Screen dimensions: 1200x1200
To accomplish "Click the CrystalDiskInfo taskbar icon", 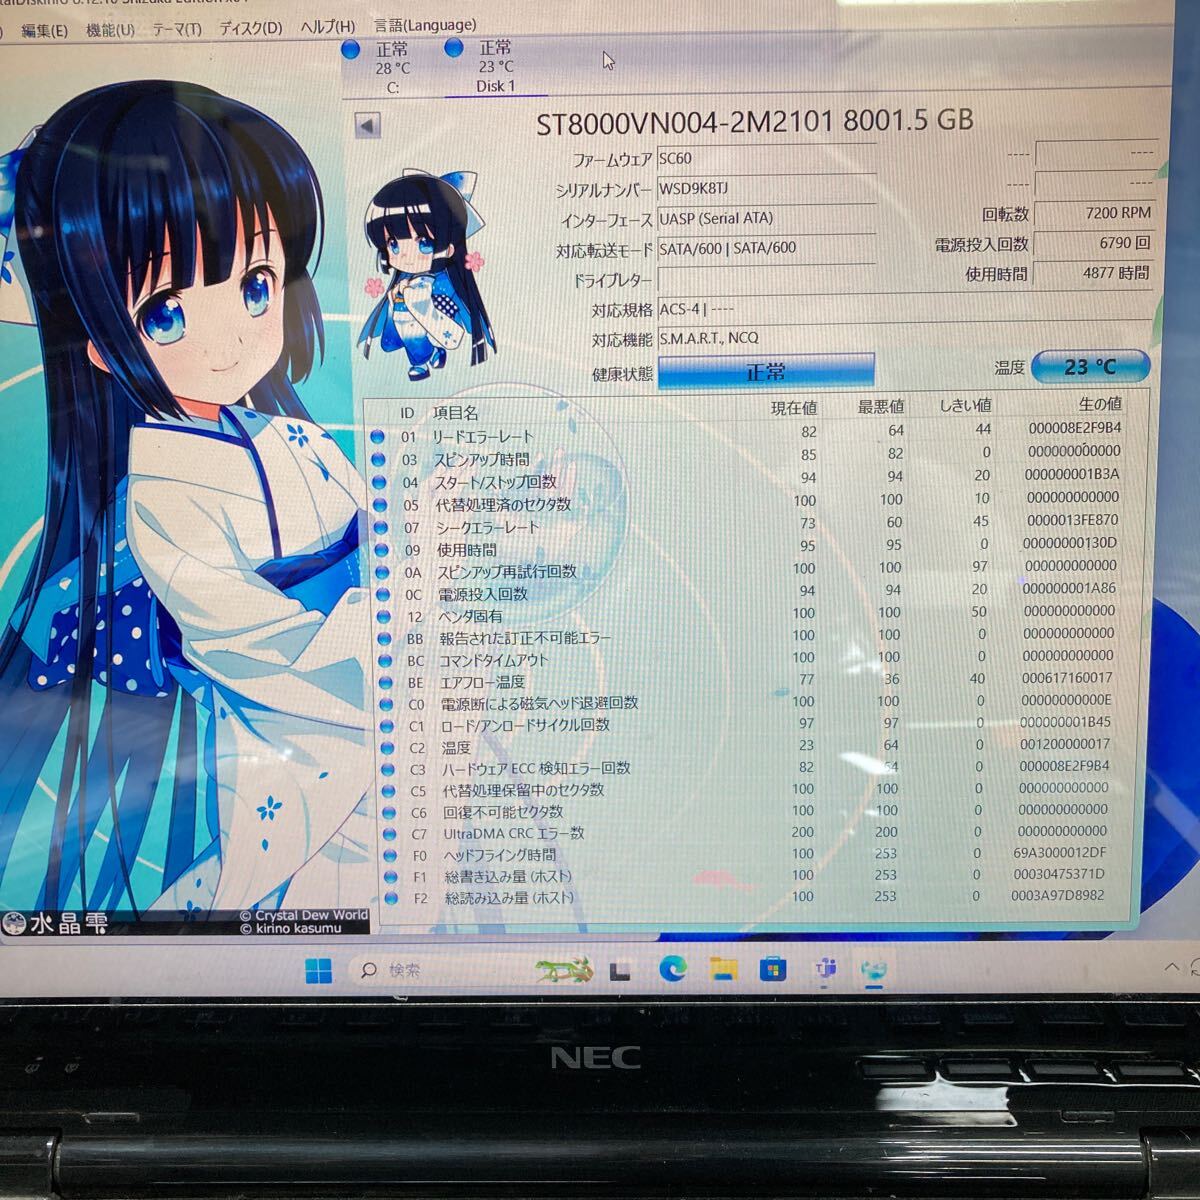I will point(874,969).
